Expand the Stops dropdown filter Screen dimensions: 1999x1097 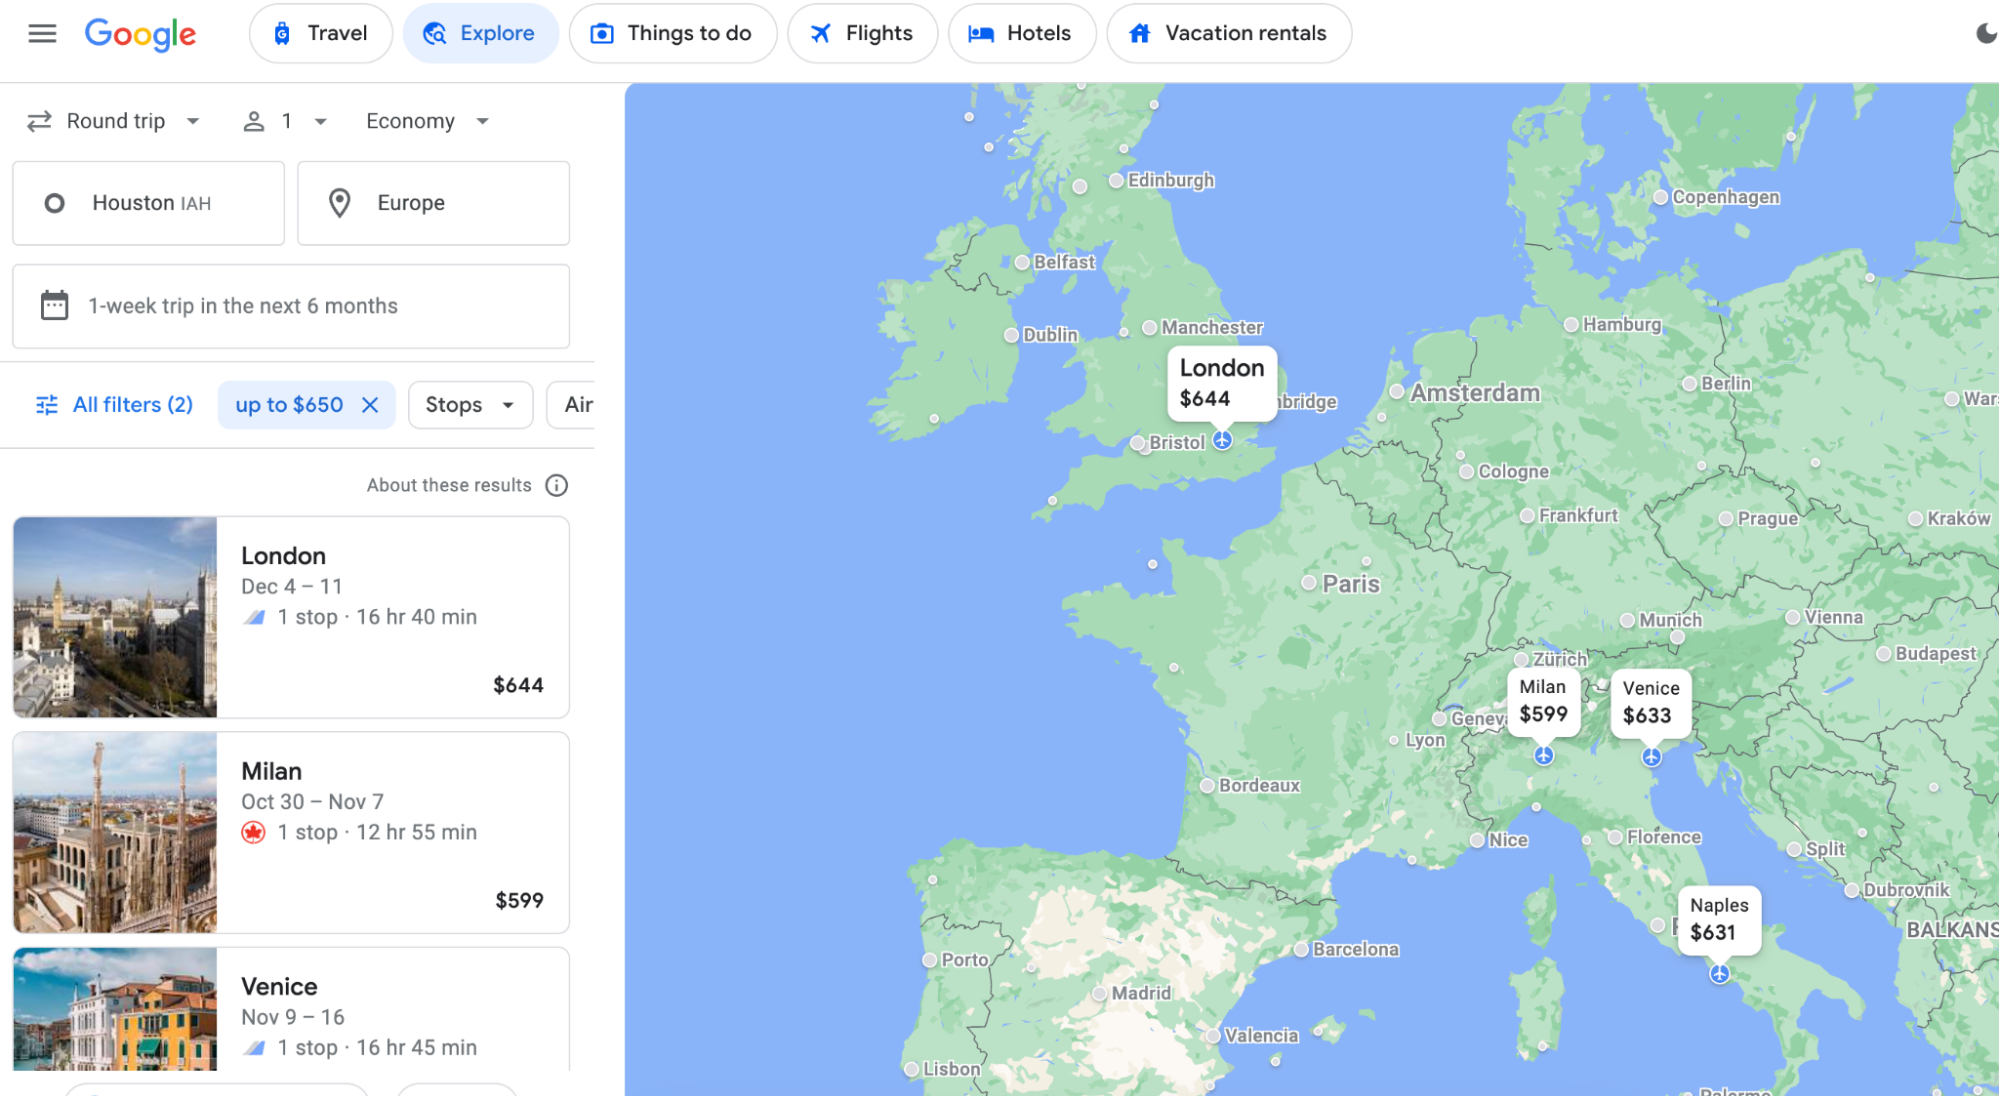click(x=470, y=404)
